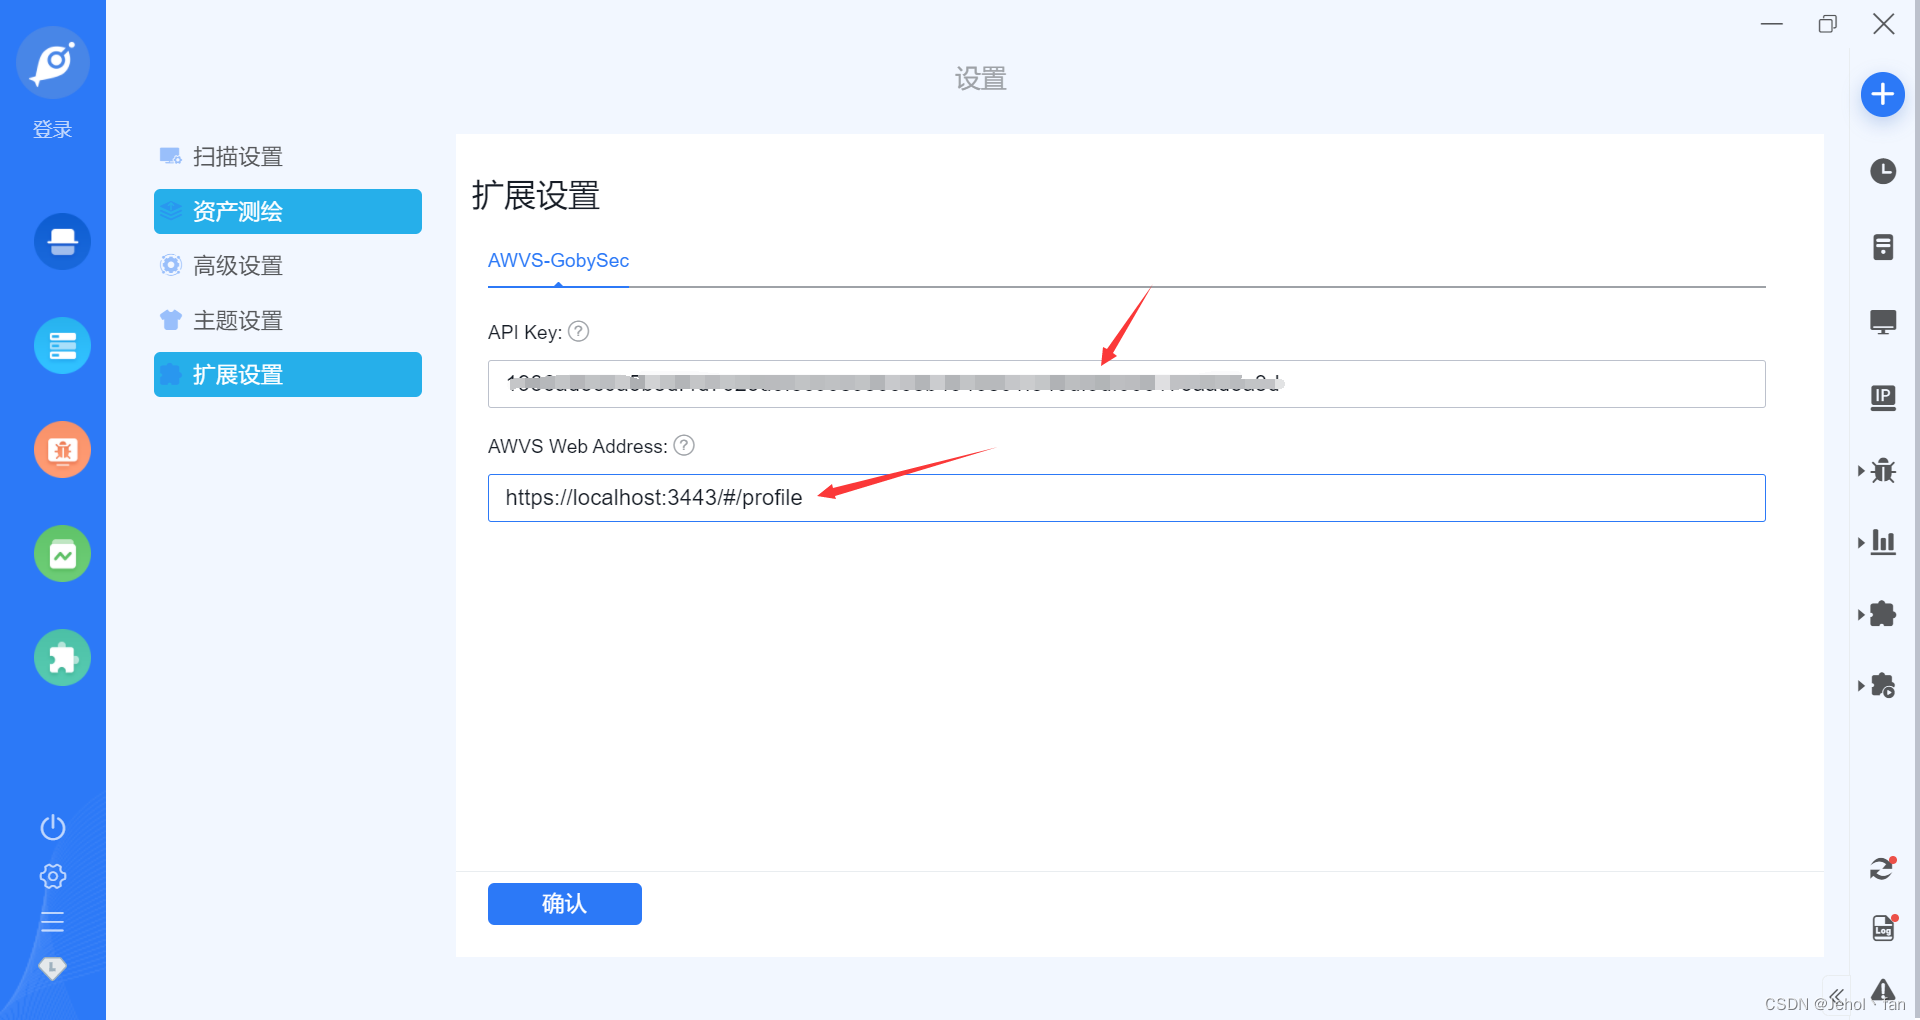Open the IP library icon on right
The width and height of the screenshot is (1920, 1020).
(1883, 398)
